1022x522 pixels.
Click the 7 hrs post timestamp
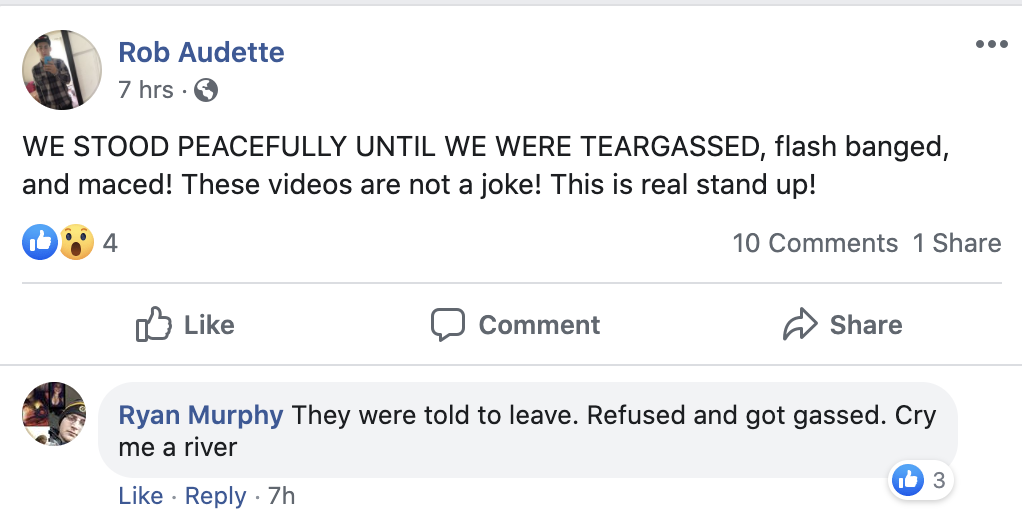click(x=145, y=90)
